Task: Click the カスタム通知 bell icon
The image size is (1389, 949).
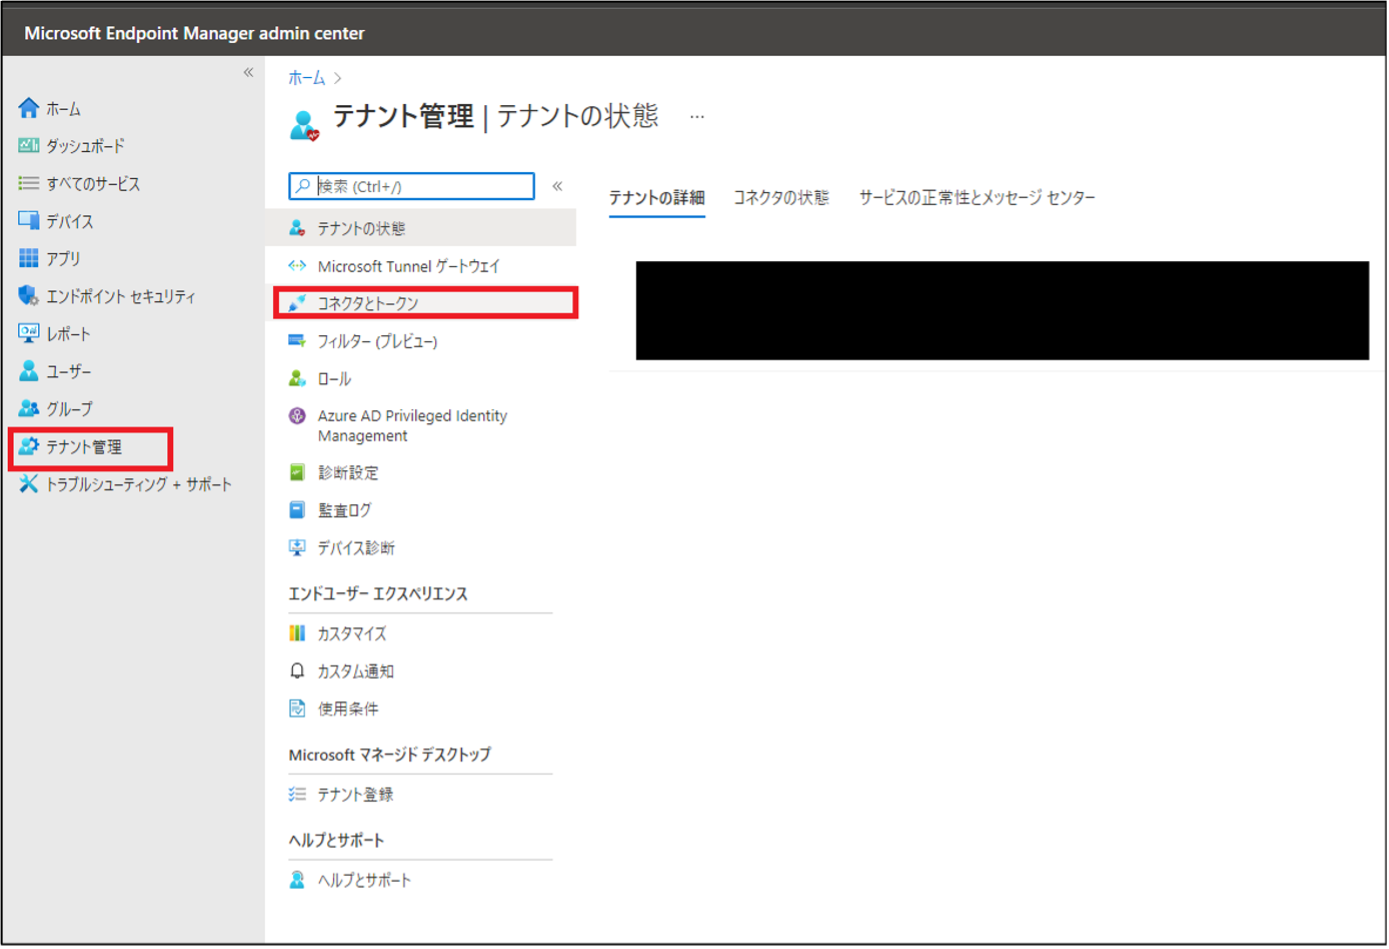Action: 297,671
